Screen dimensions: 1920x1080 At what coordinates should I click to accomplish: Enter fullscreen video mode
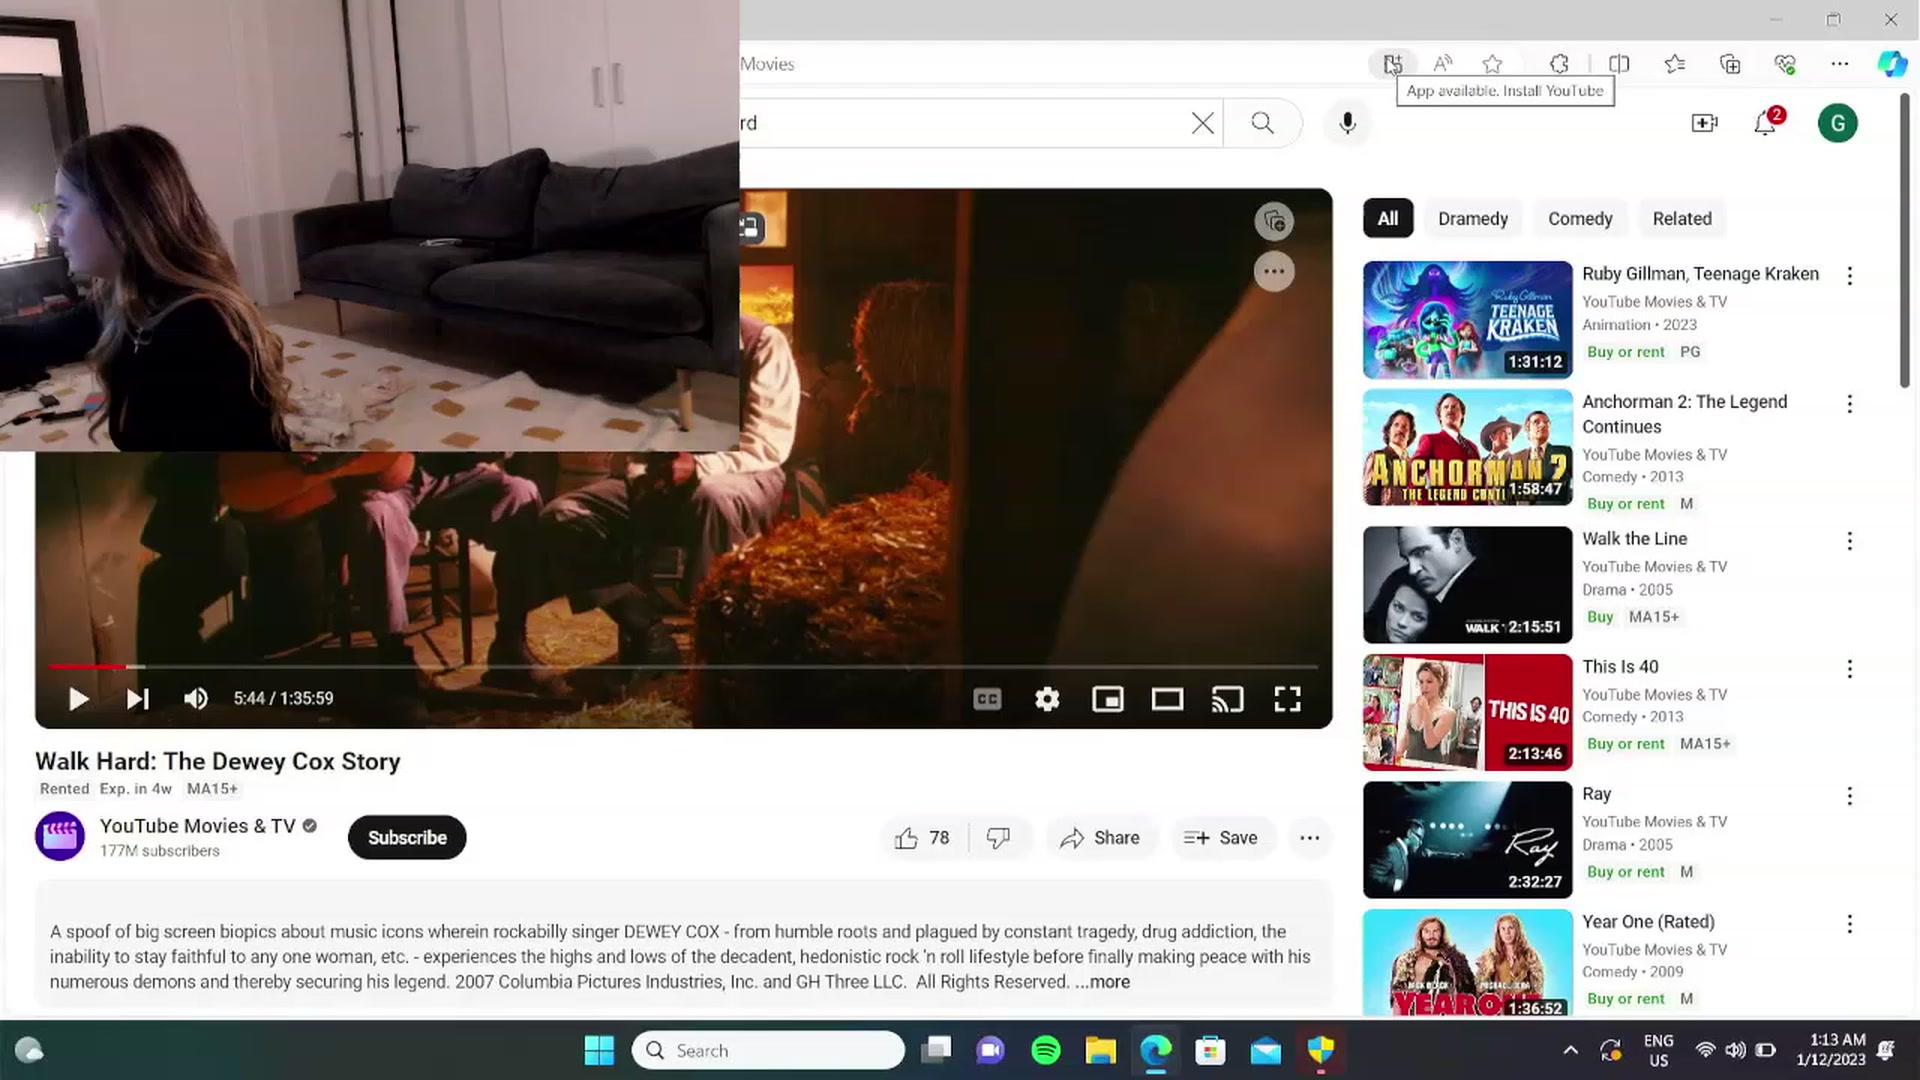[x=1287, y=699]
